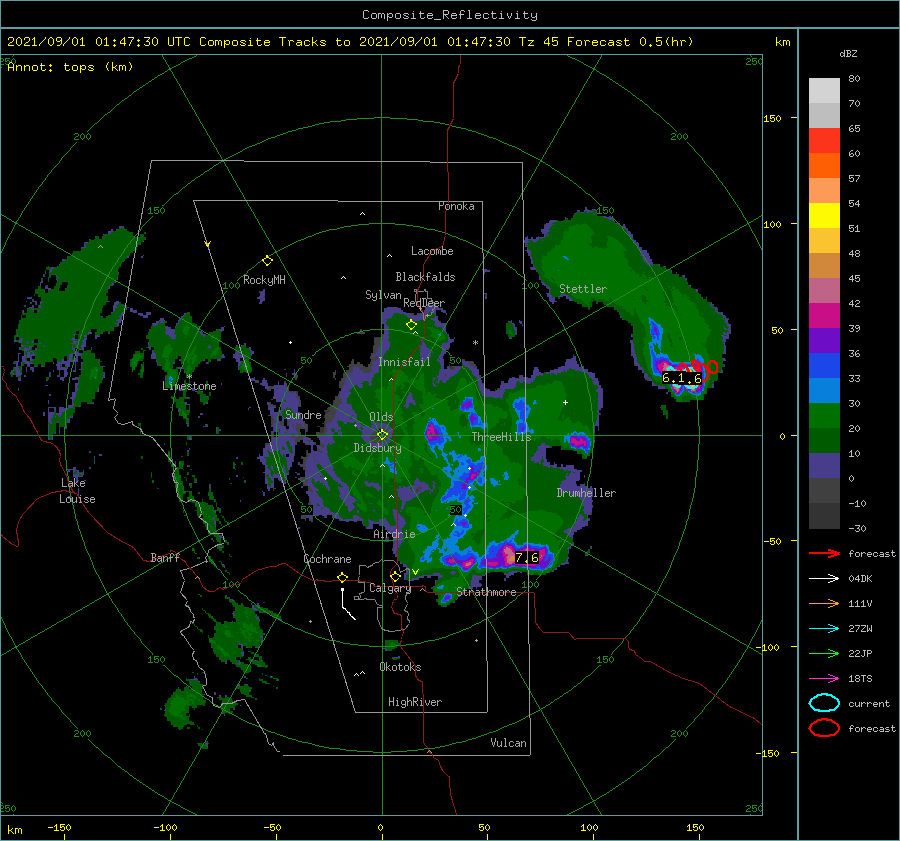The width and height of the screenshot is (900, 841).
Task: Click the yellow diamond marker below Cochrane
Action: pos(343,577)
